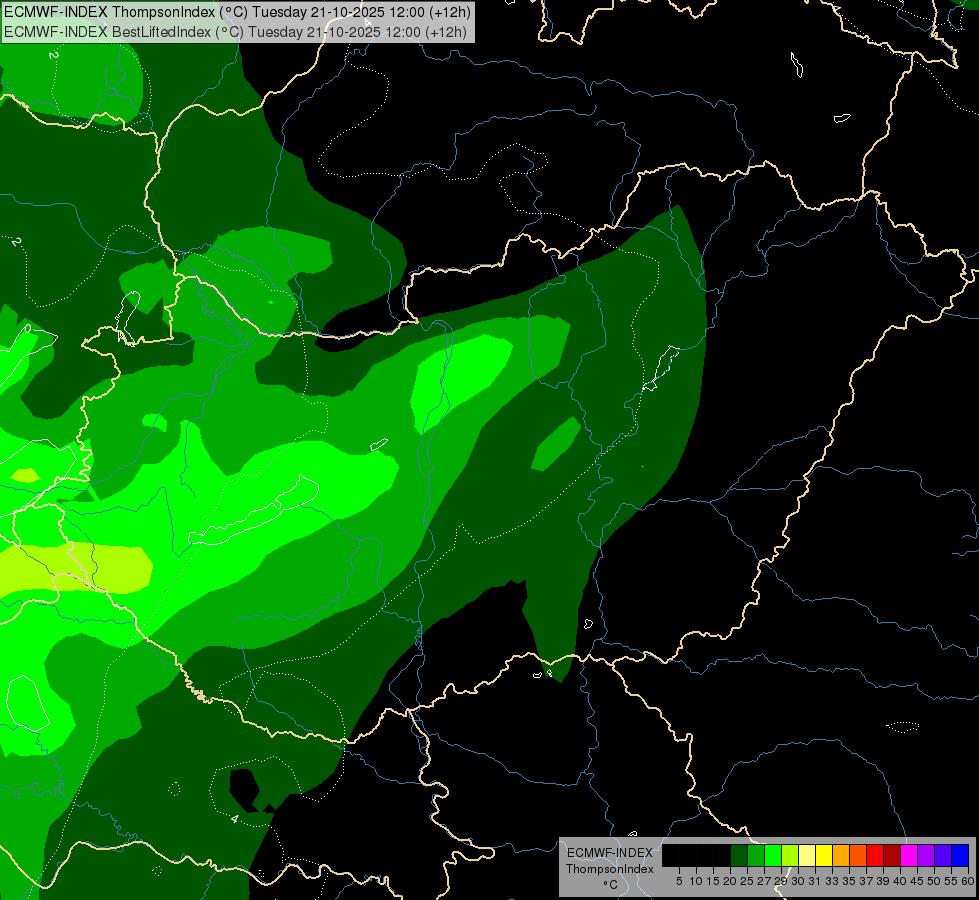Click the dark green 20-25 legend swatch
Screen dimensions: 979x900
pyautogui.click(x=739, y=855)
